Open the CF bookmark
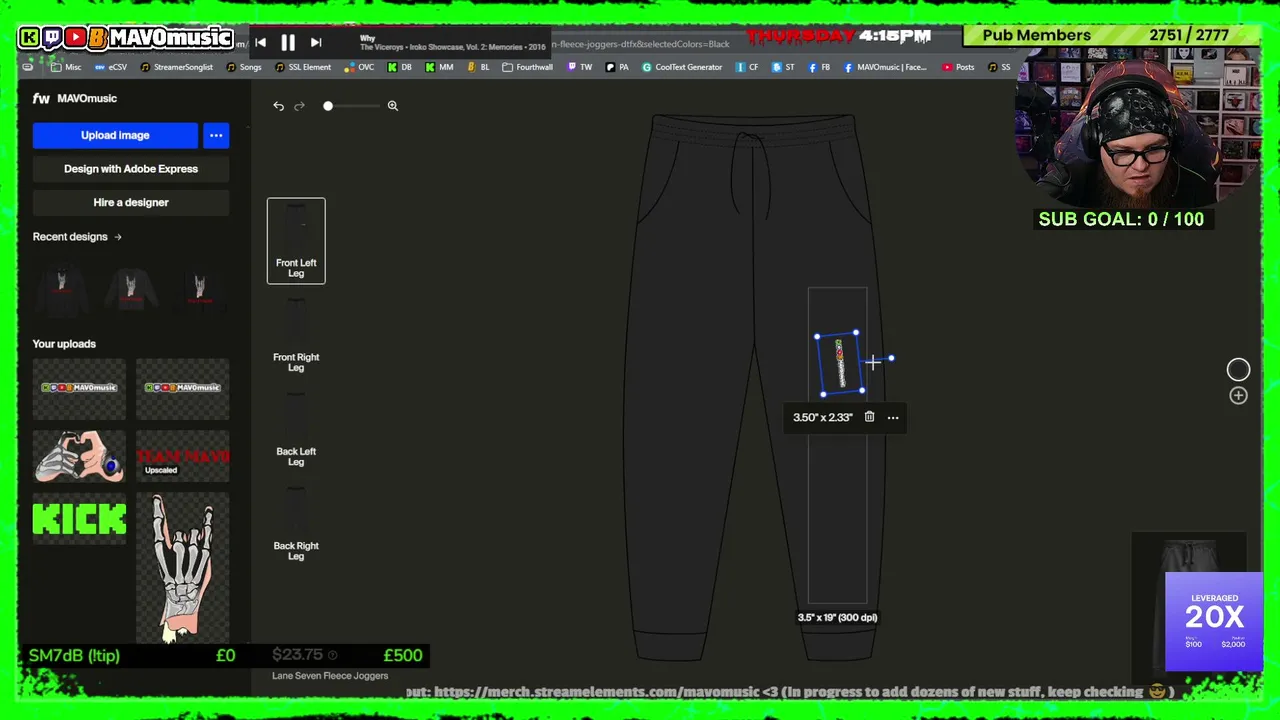Screen dimensions: 1280x720 click(x=747, y=67)
